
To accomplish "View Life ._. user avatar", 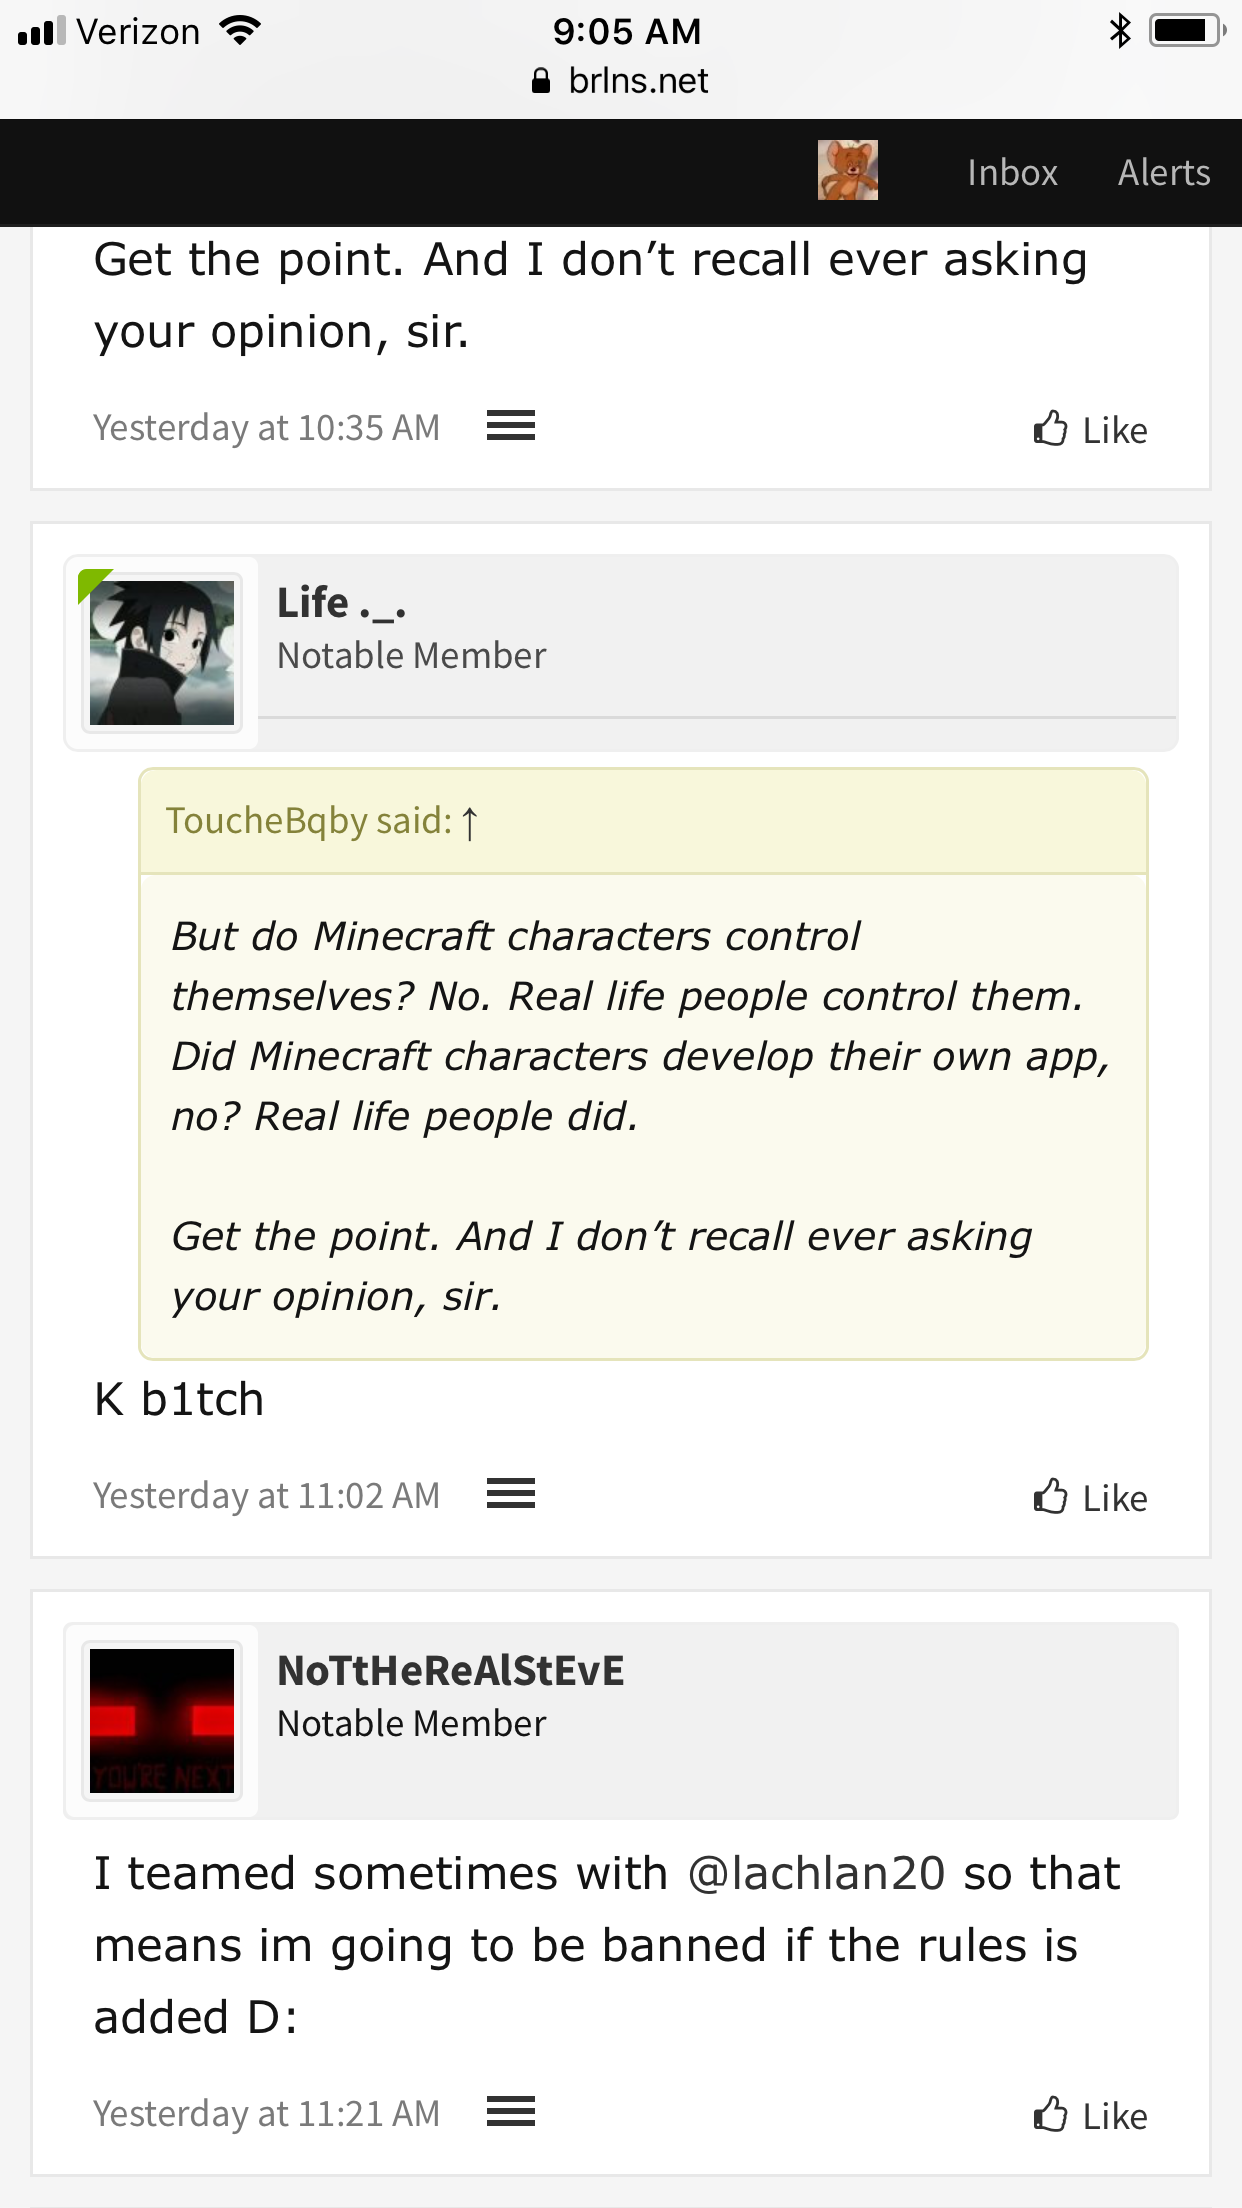I will pyautogui.click(x=162, y=653).
